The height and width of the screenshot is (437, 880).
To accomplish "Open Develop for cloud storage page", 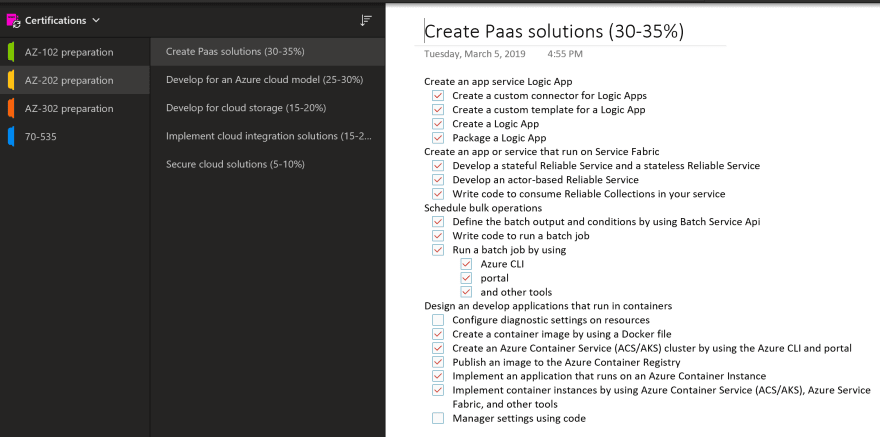I will coord(268,108).
